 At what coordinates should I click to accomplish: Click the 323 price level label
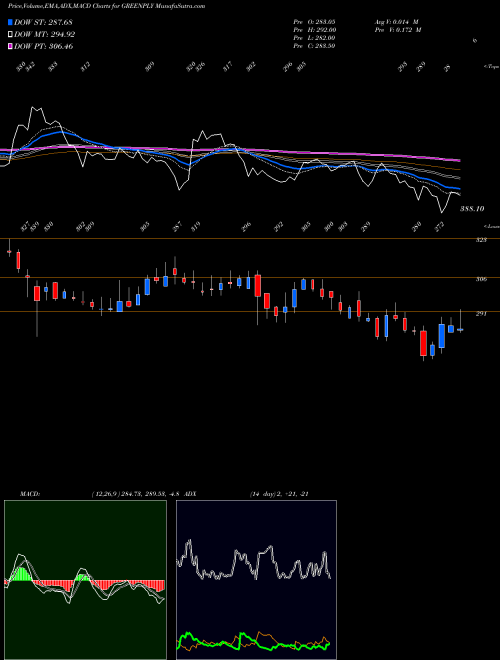point(481,240)
